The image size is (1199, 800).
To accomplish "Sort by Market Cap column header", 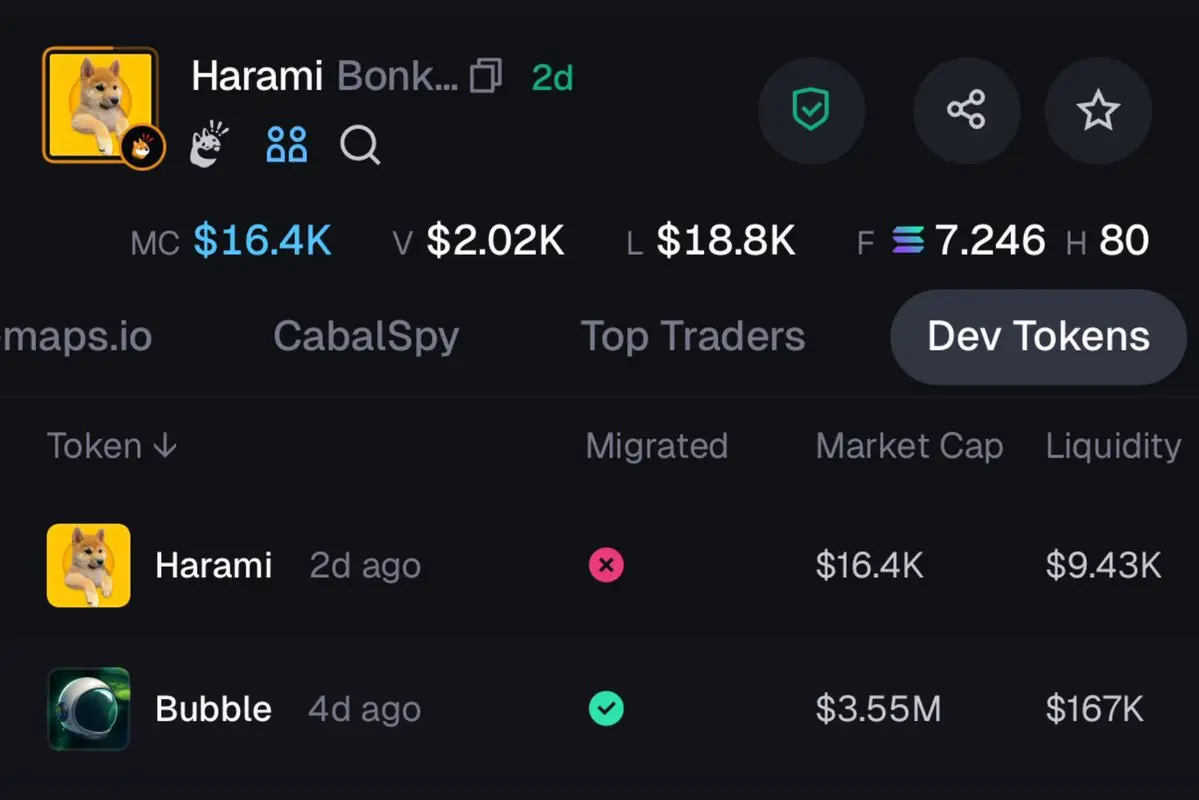I will click(x=909, y=446).
